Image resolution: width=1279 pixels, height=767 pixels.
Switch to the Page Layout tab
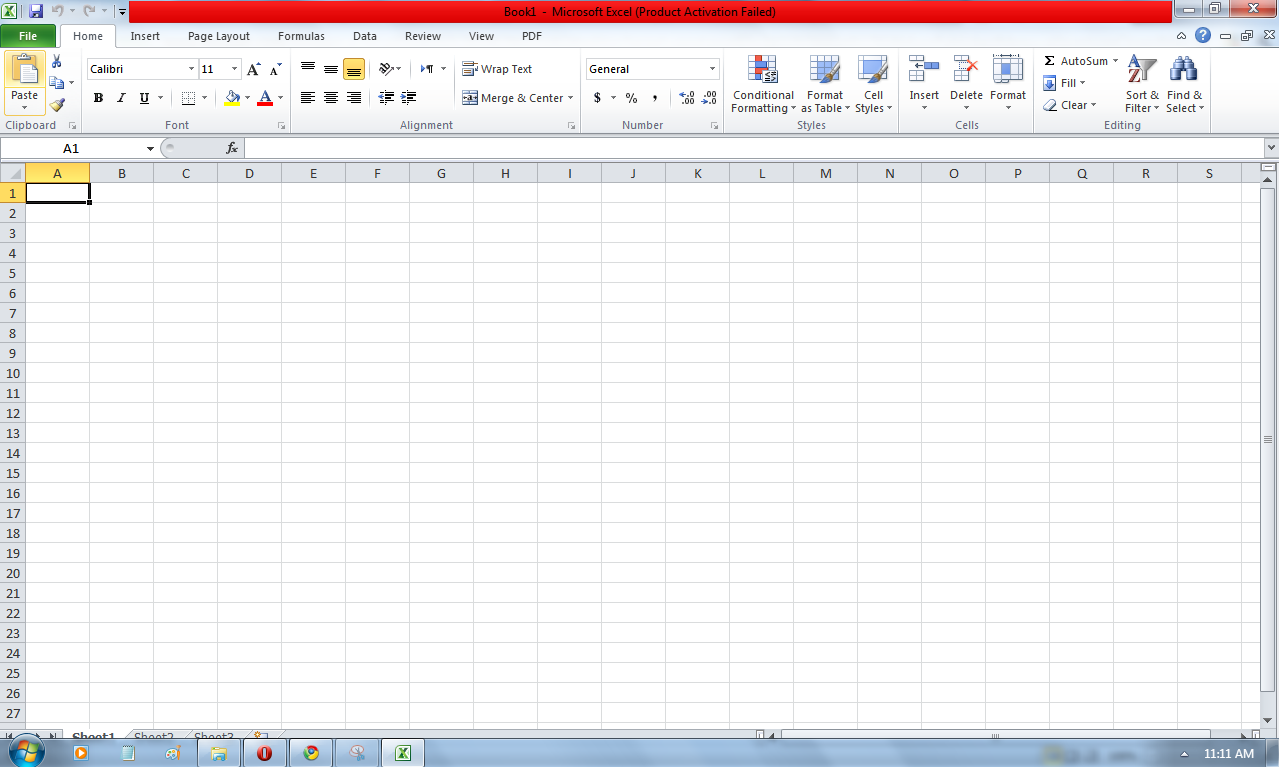click(219, 36)
